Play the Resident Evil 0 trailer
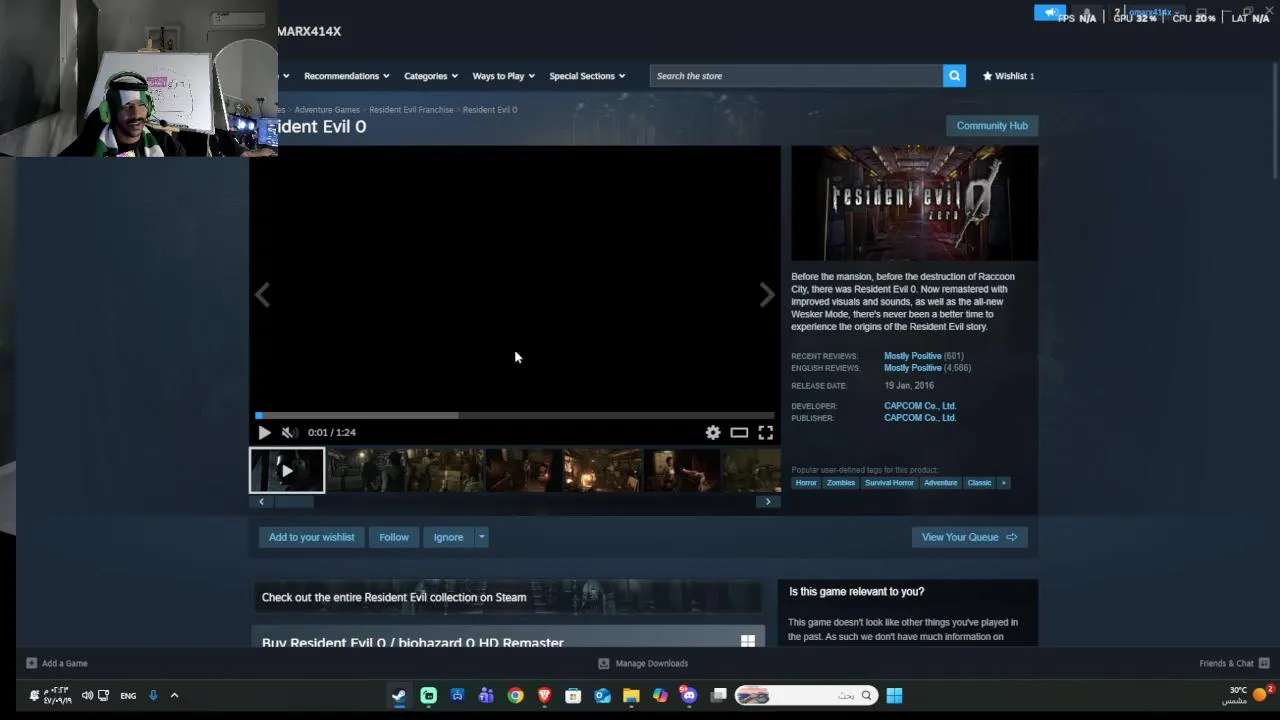 [x=264, y=432]
